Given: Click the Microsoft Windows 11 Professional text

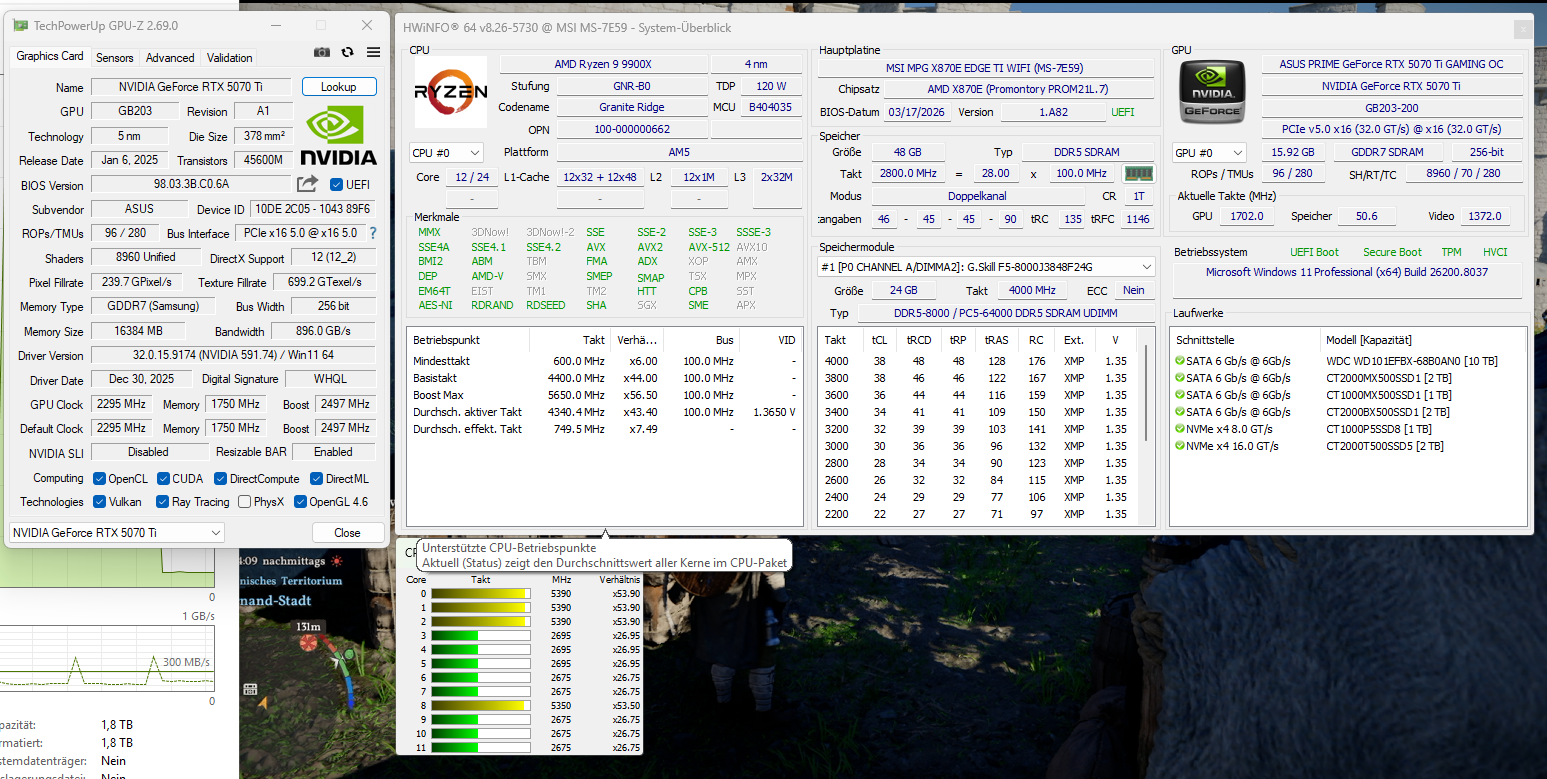Looking at the screenshot, I should tap(1346, 272).
